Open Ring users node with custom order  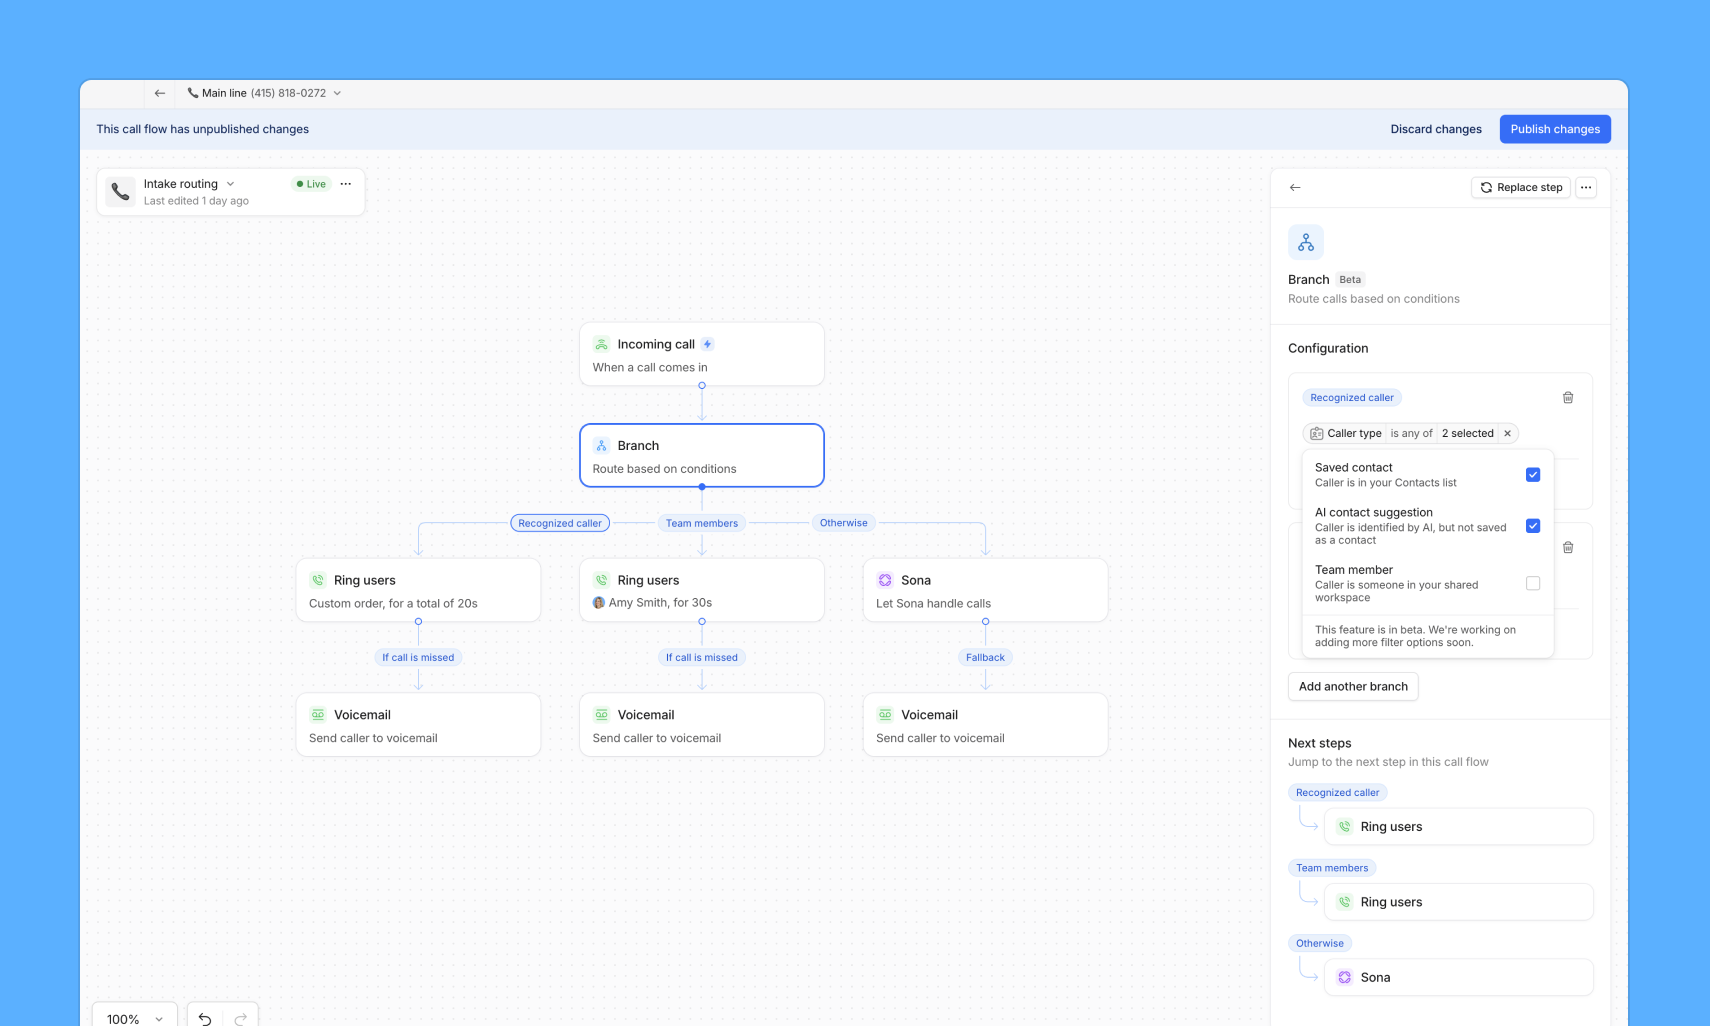click(418, 590)
